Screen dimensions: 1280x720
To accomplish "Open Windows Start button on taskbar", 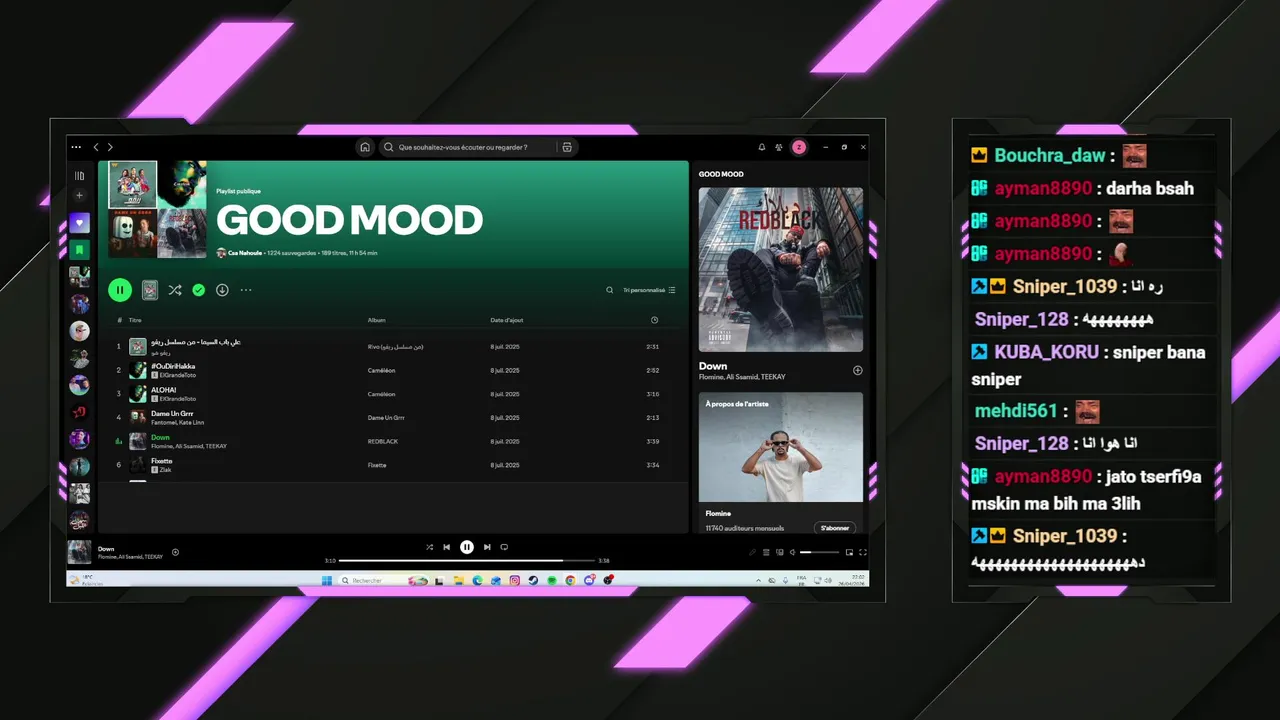I will [x=327, y=580].
